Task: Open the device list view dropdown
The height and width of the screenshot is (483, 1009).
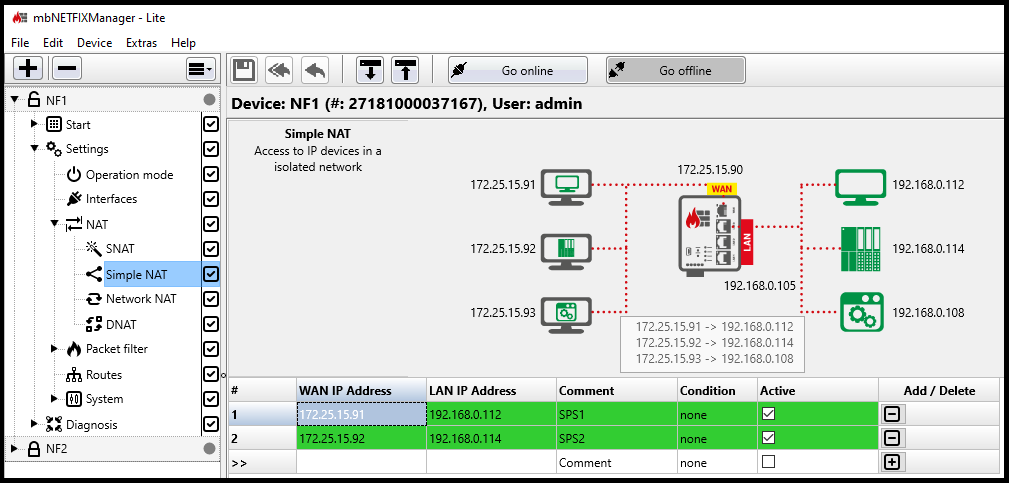Action: click(201, 68)
